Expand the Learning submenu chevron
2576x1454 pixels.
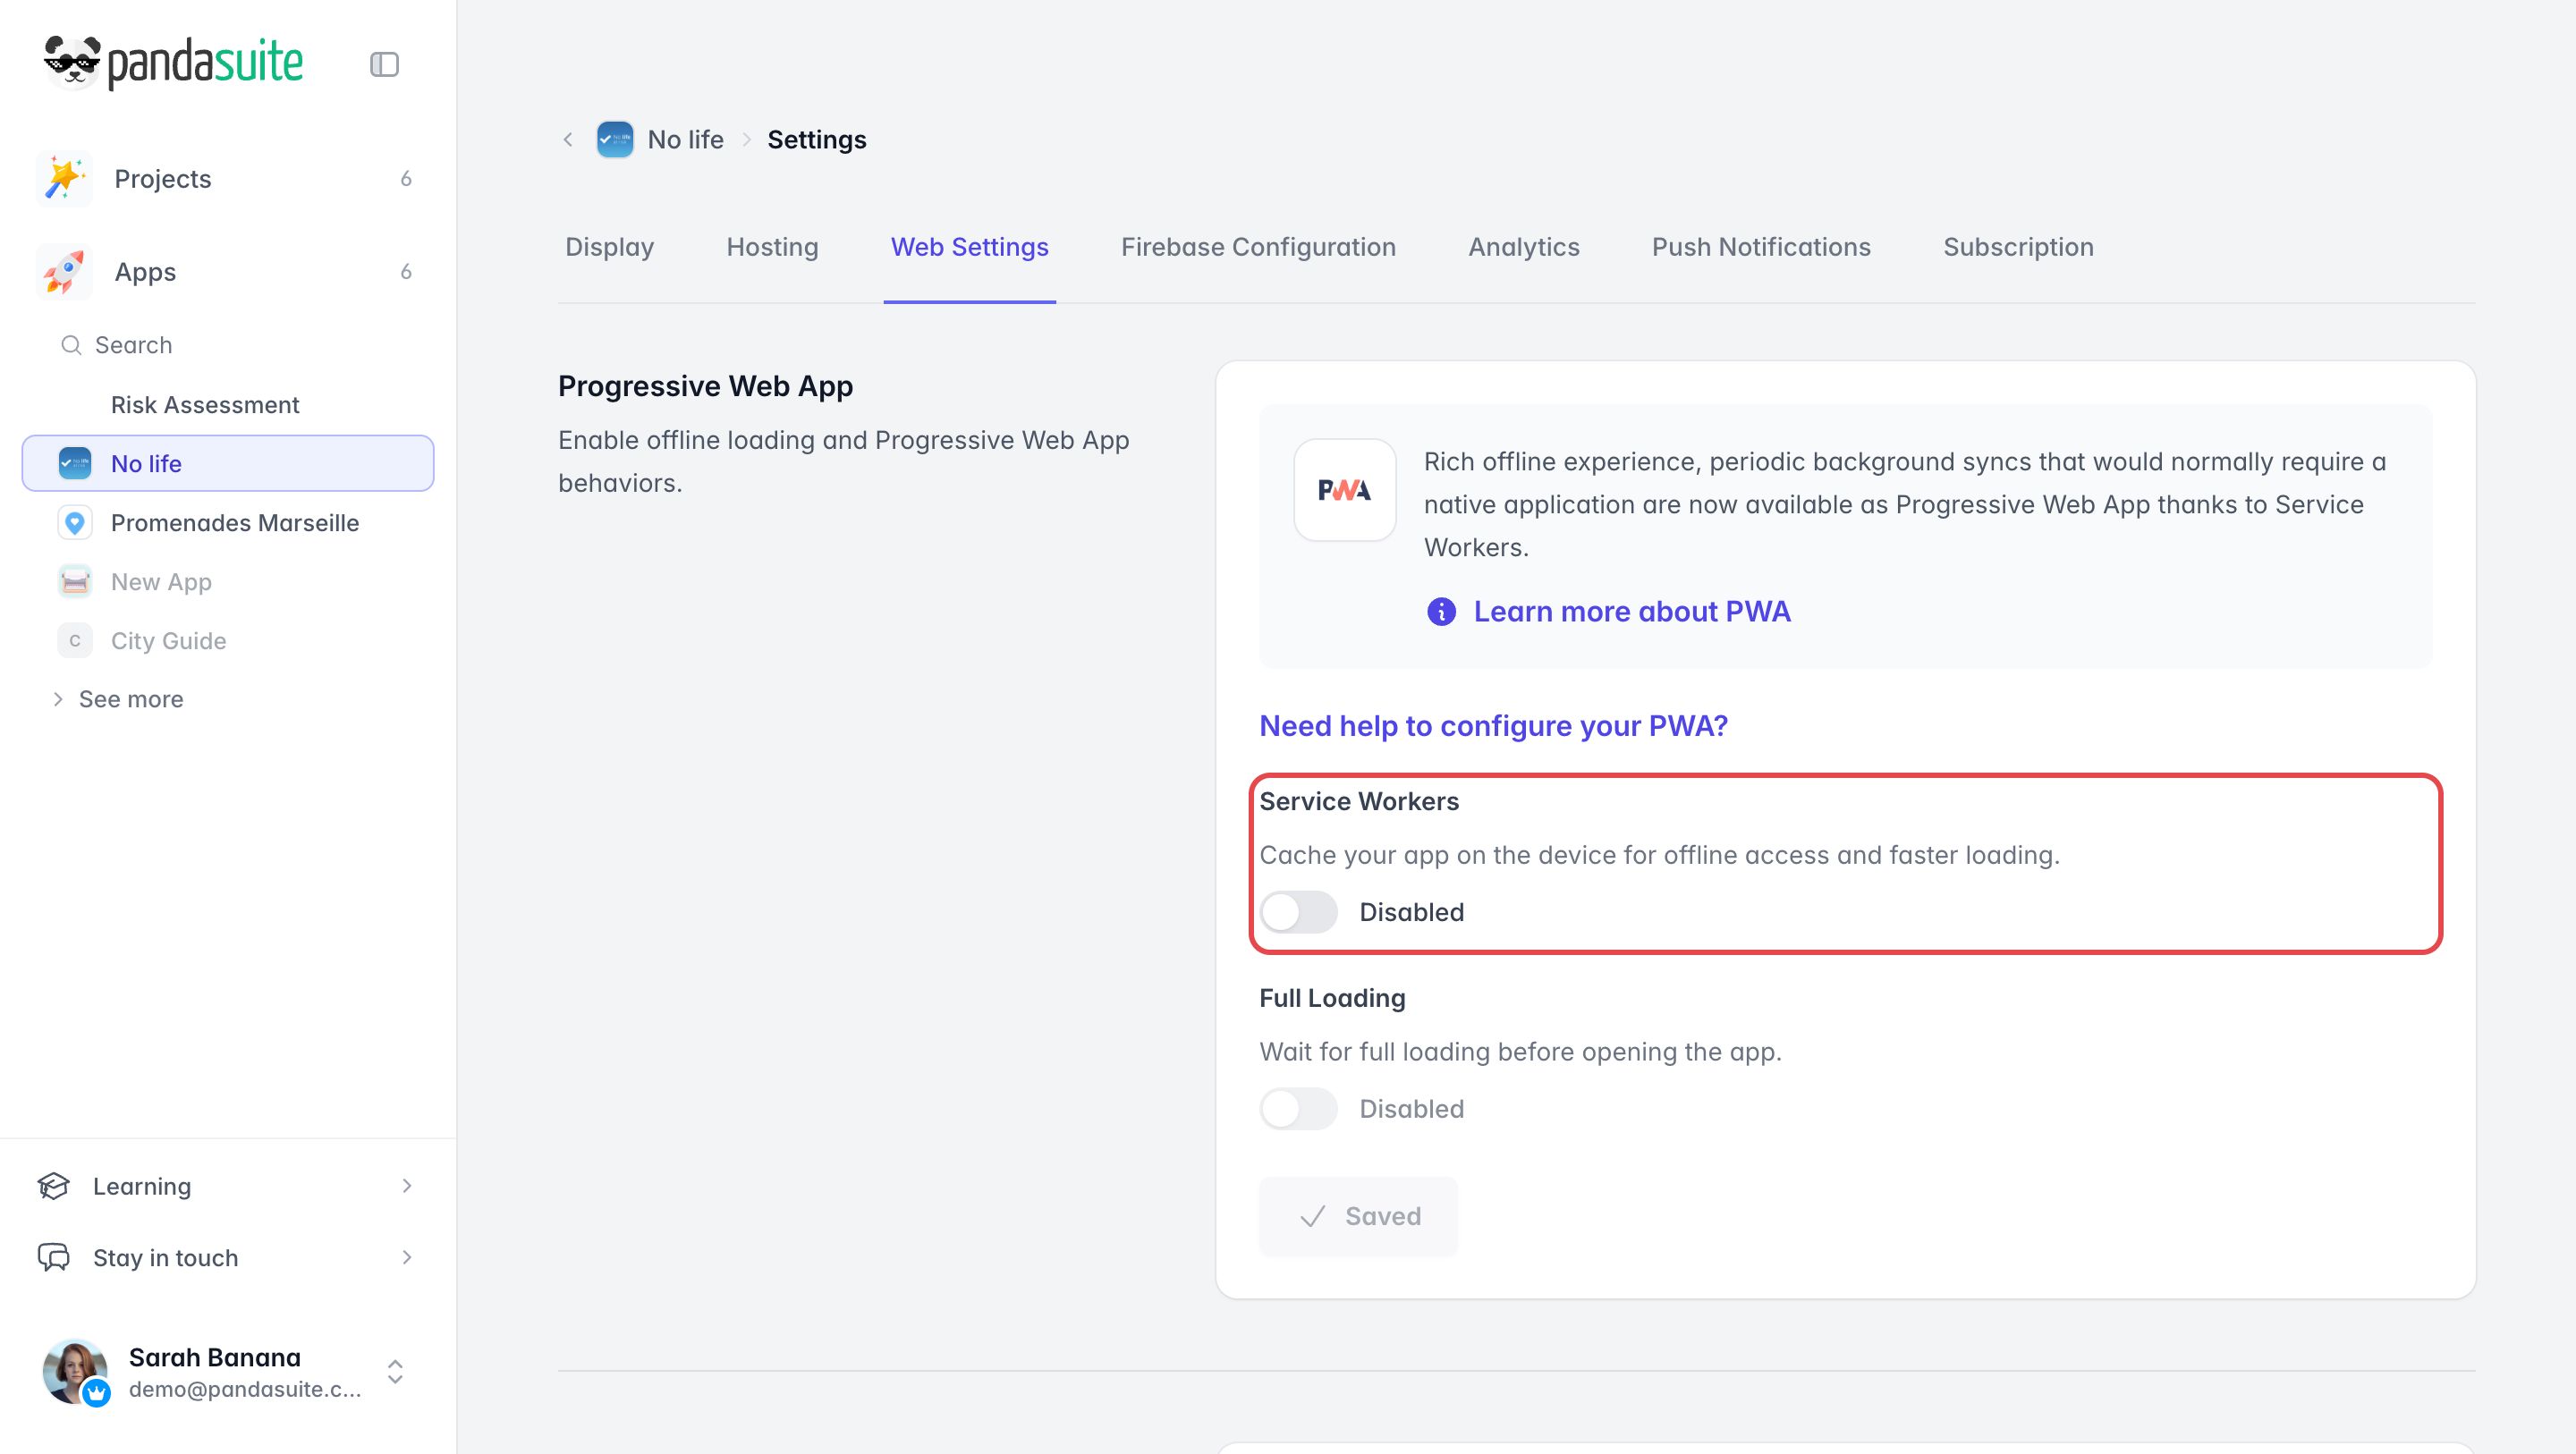click(406, 1186)
